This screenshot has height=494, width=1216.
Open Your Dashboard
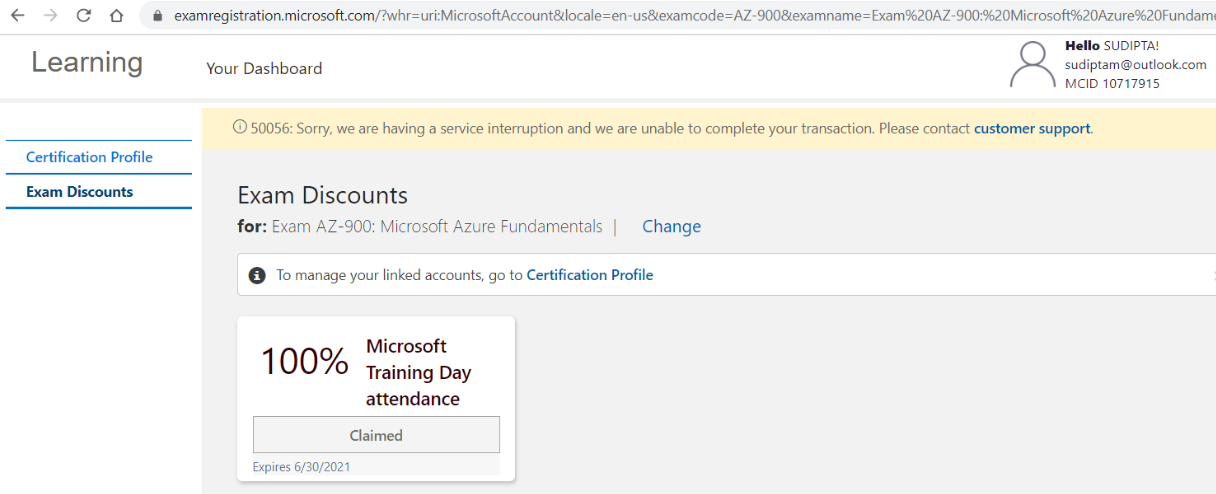tap(264, 68)
